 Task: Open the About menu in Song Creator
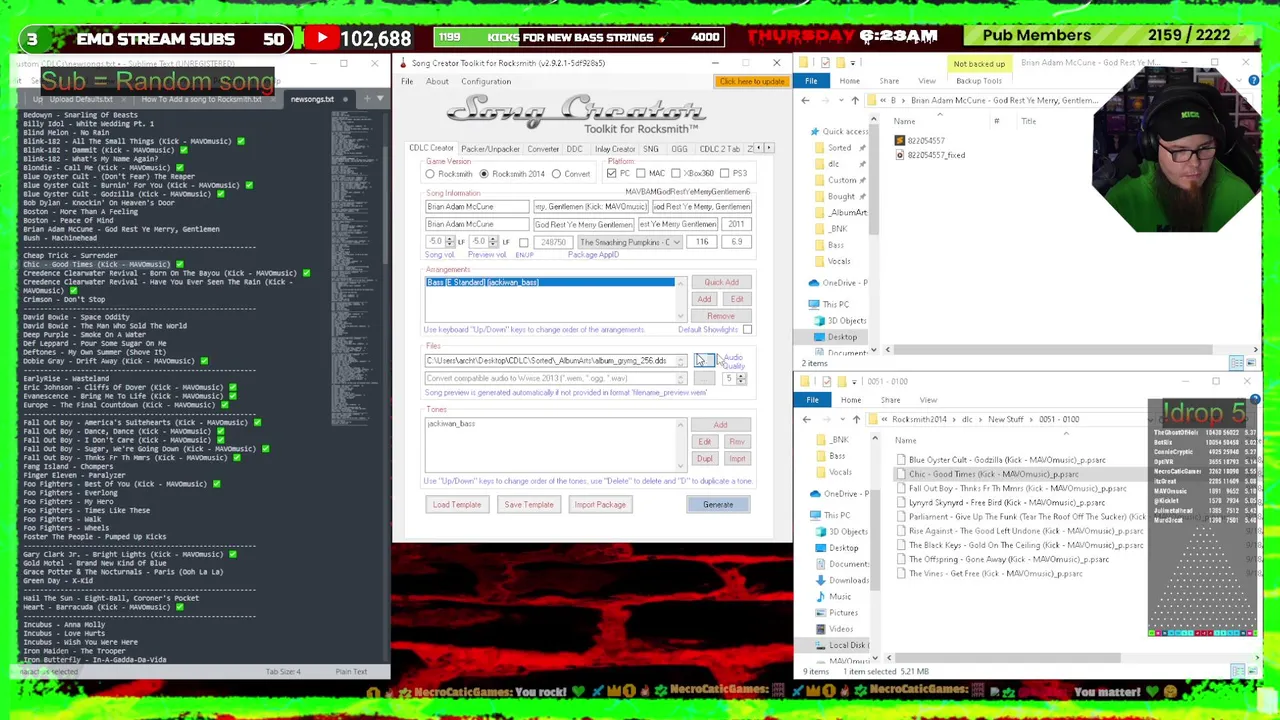coord(437,82)
